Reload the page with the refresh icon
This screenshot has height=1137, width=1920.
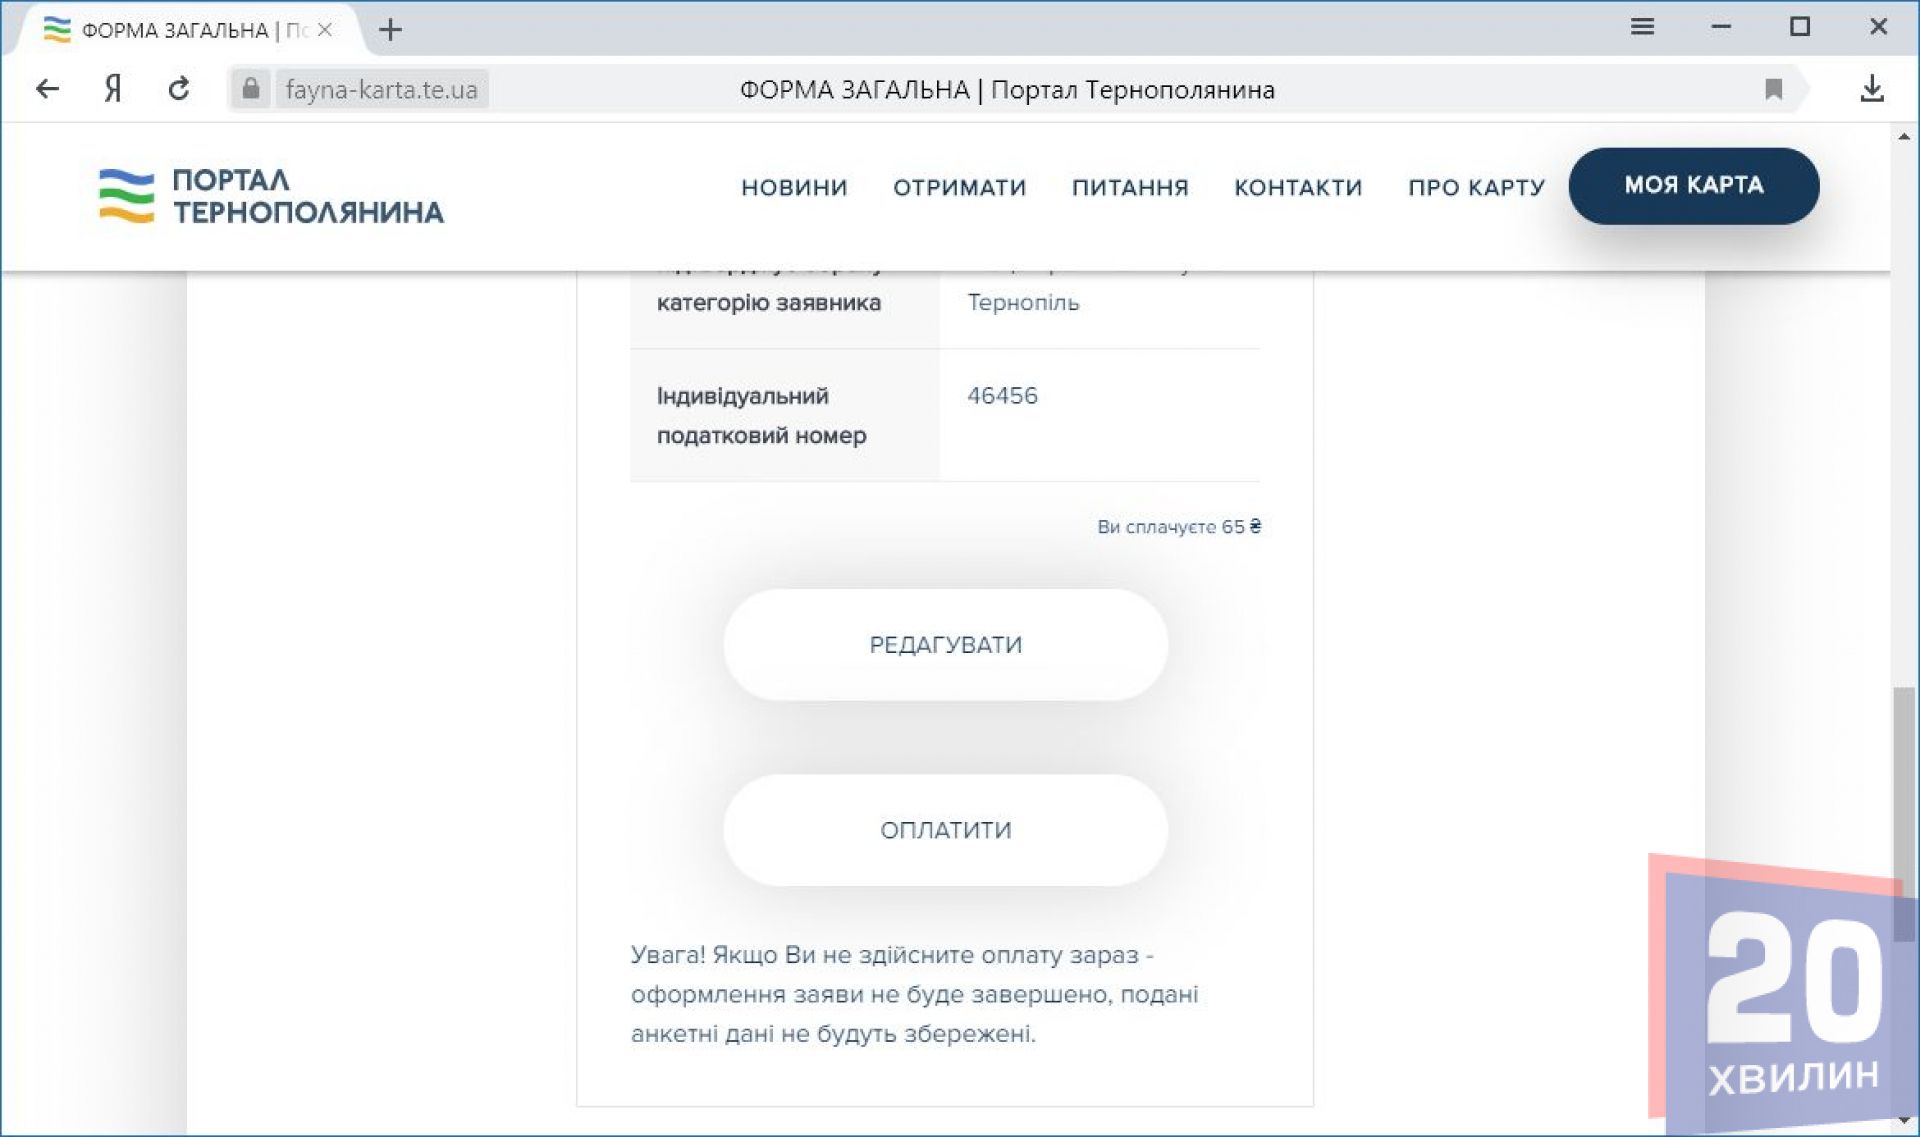tap(179, 90)
